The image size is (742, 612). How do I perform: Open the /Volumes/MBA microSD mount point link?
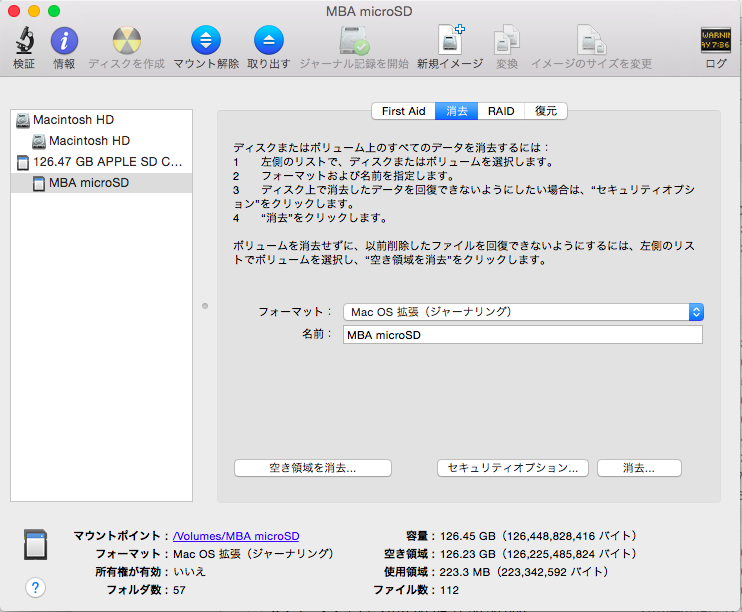(x=236, y=536)
